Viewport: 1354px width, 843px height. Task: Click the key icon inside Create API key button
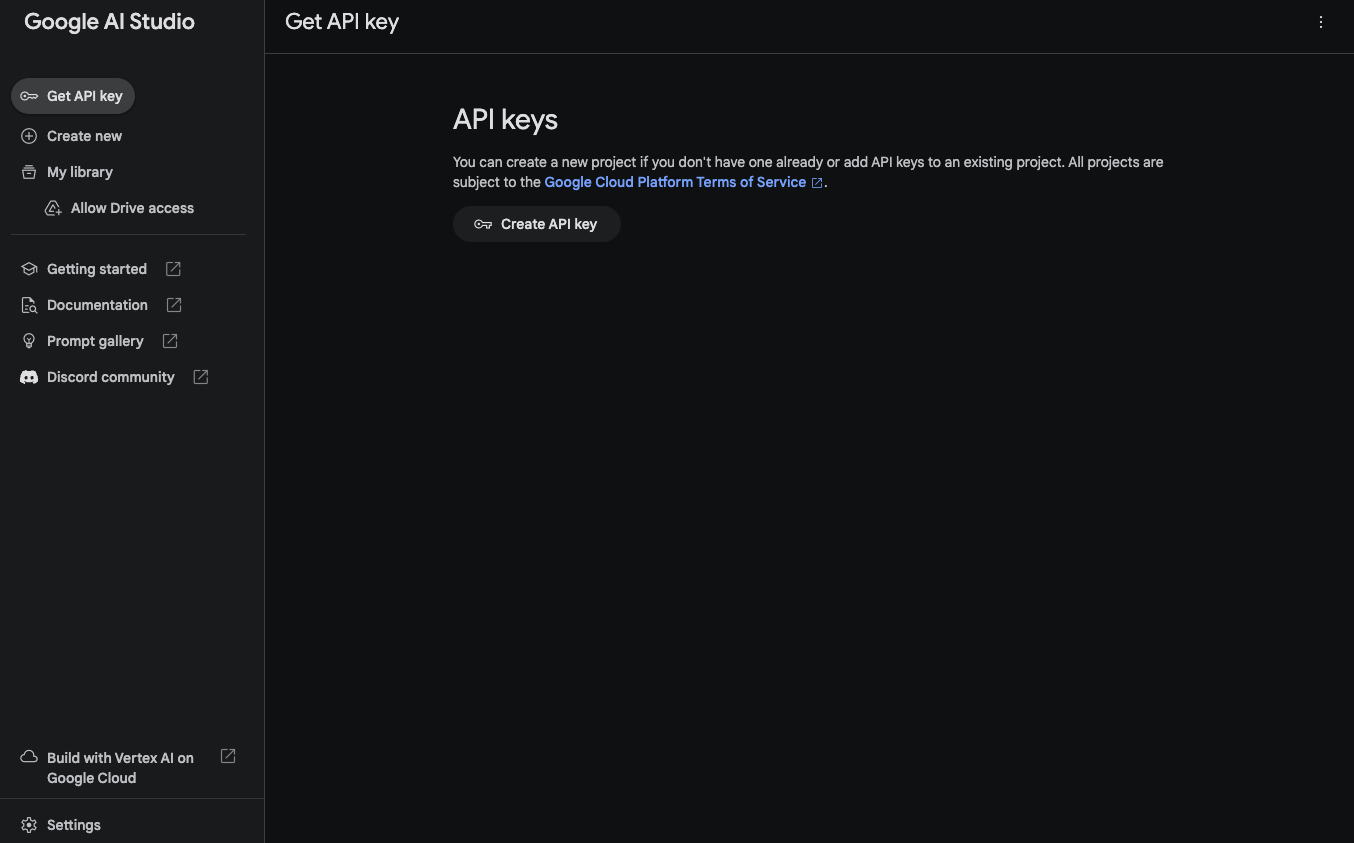coord(483,224)
